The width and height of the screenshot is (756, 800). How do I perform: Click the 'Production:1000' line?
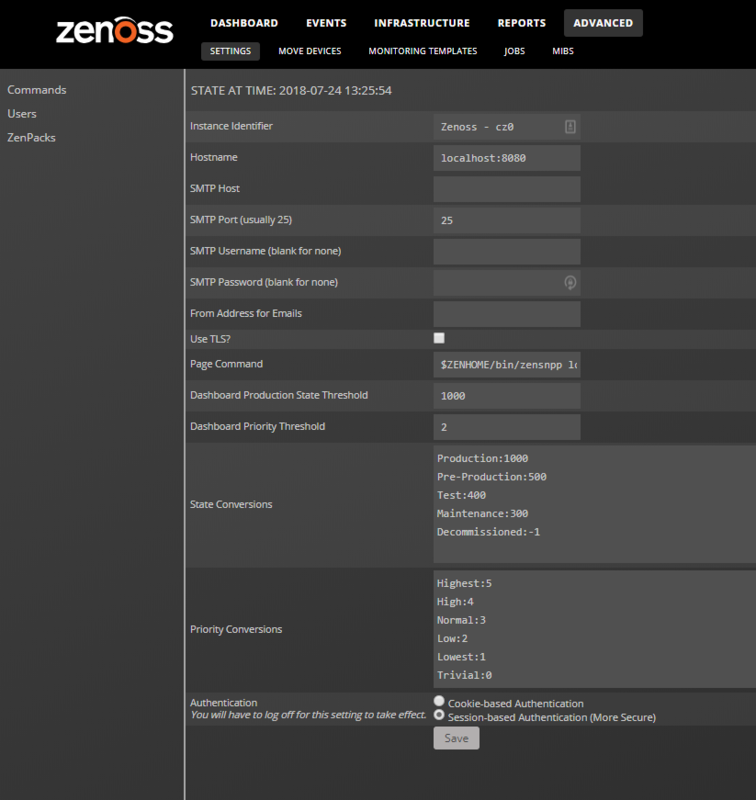coord(483,458)
